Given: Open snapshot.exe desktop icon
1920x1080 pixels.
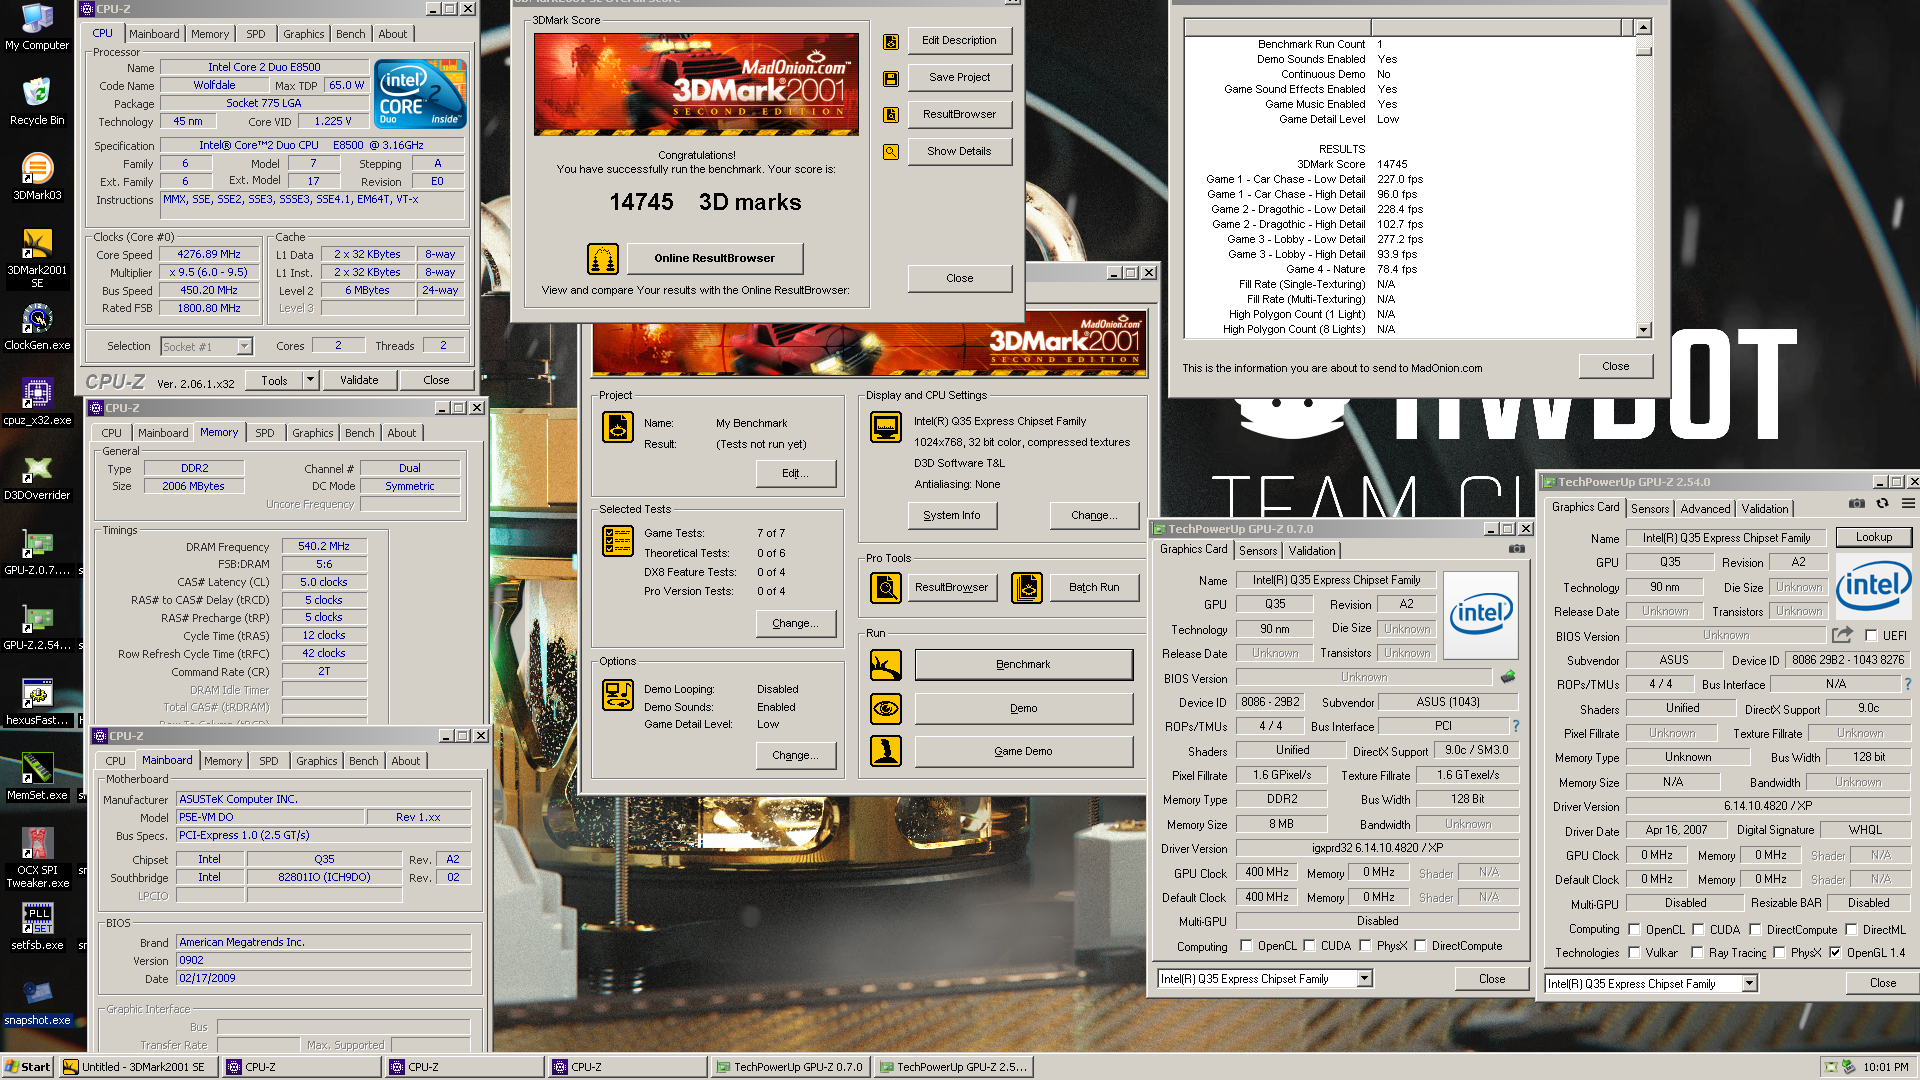Looking at the screenshot, I should 37,1002.
